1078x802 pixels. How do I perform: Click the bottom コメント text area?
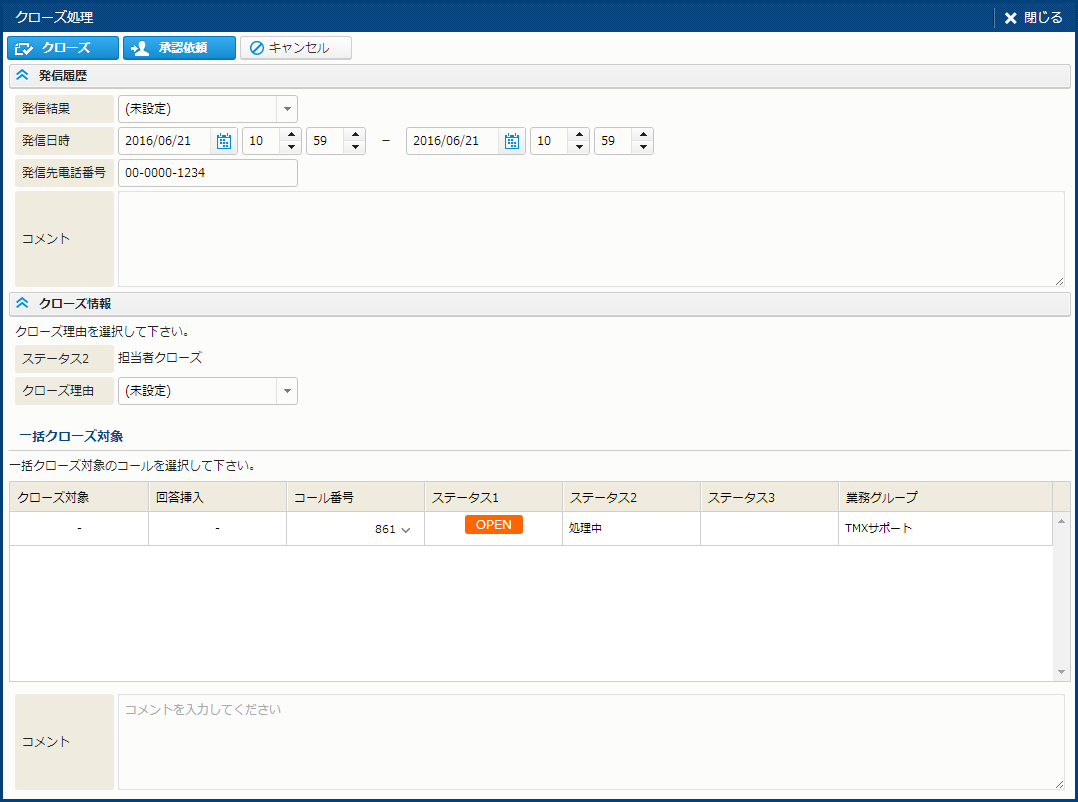coord(590,741)
